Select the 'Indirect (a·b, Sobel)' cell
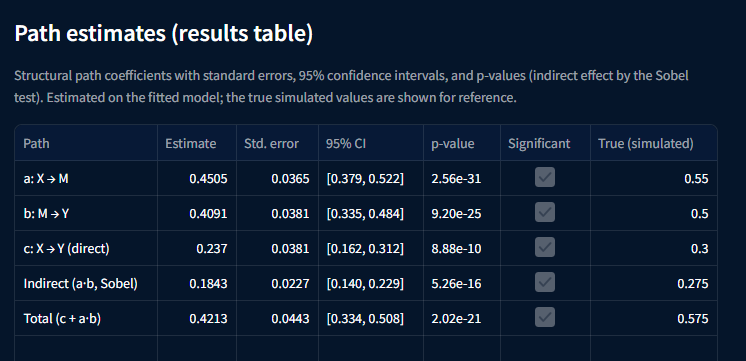746x361 pixels. coord(86,283)
